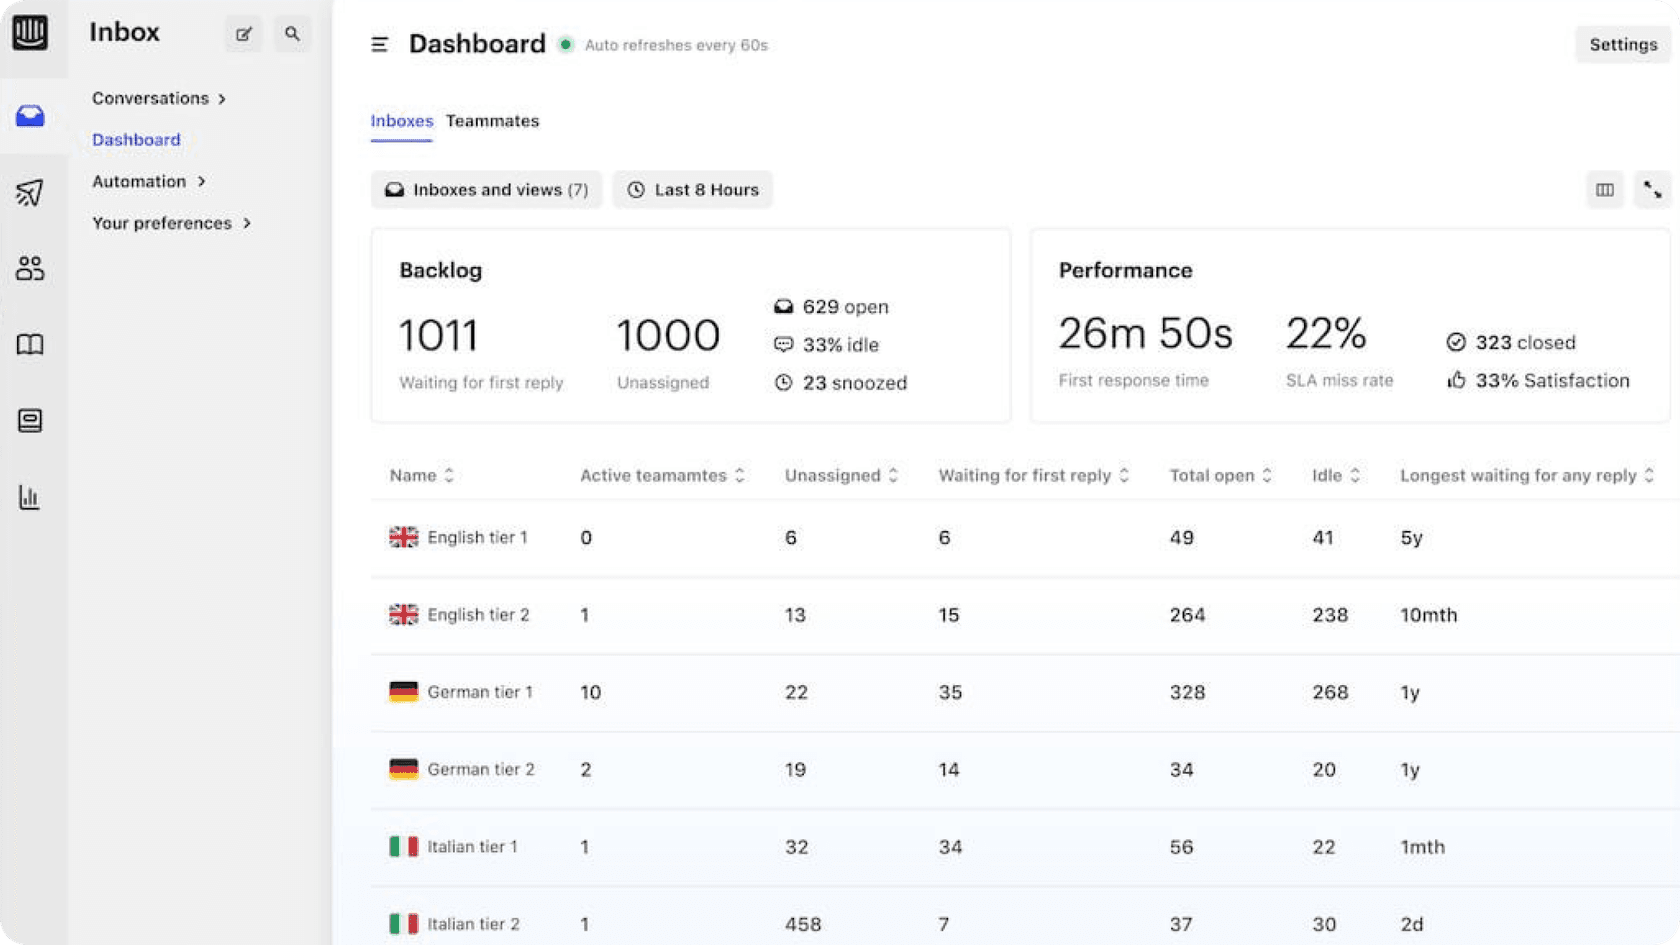The height and width of the screenshot is (945, 1680).
Task: Click the compose new conversation icon
Action: tap(243, 34)
